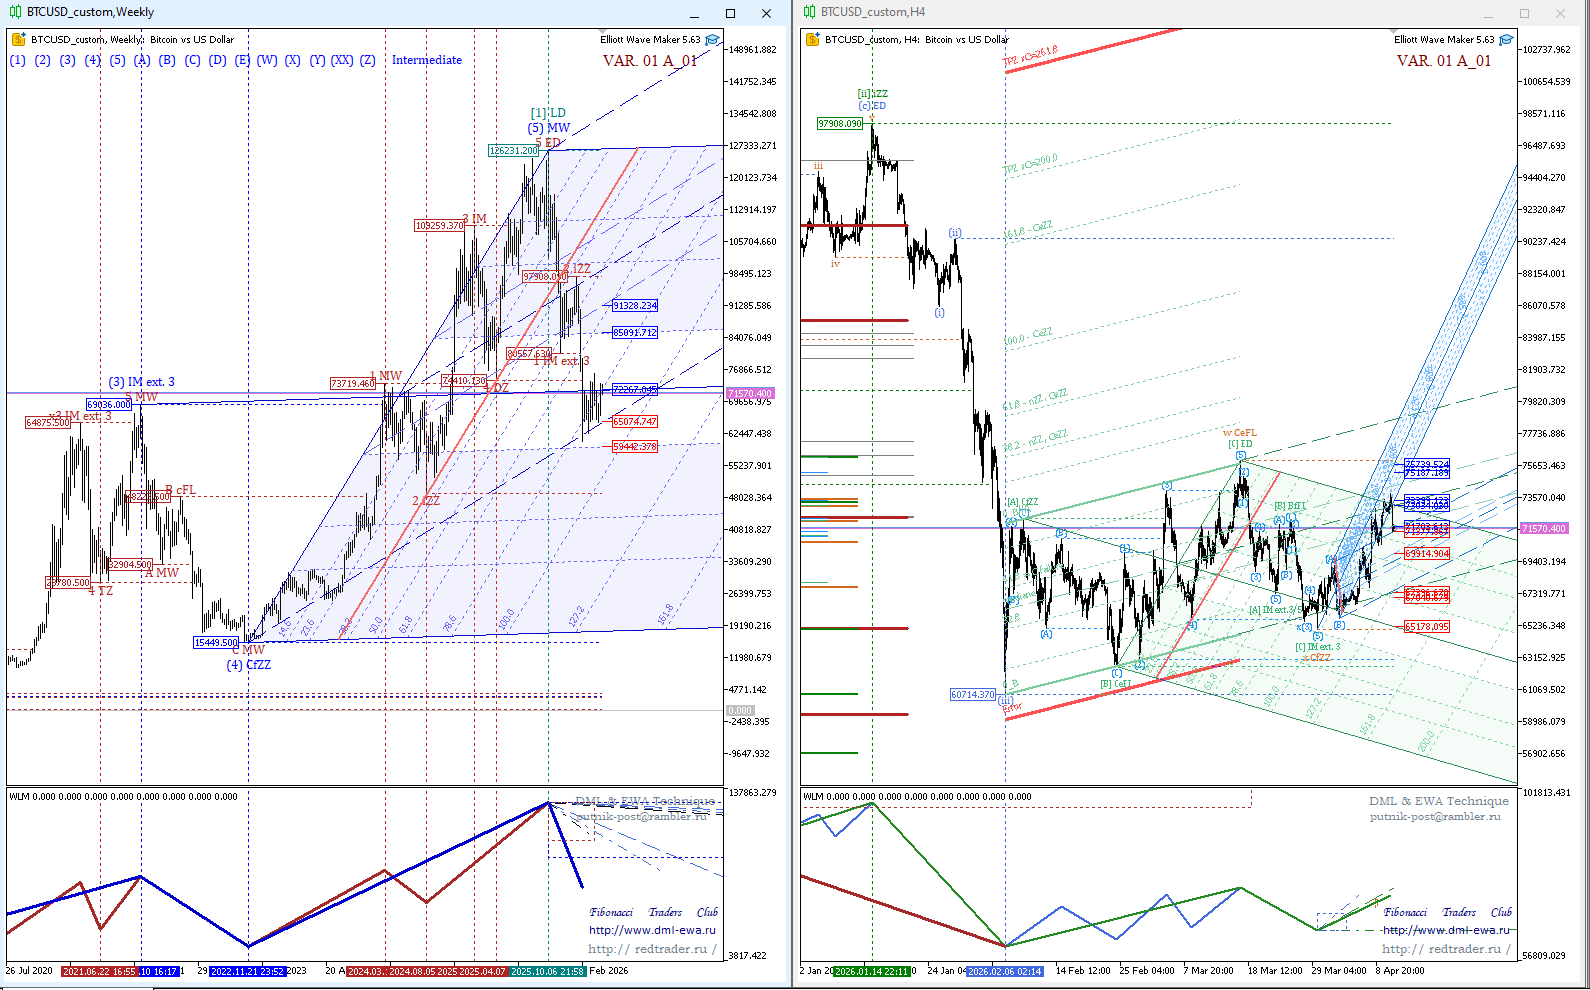The width and height of the screenshot is (1590, 990).
Task: Click the 2022.11.21 23:52 date marker on timeline
Action: point(247,971)
